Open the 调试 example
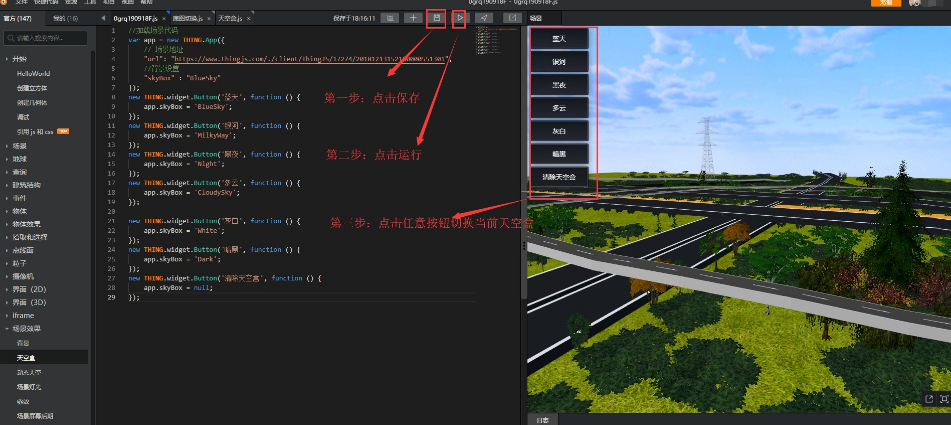951x425 pixels. (x=23, y=117)
